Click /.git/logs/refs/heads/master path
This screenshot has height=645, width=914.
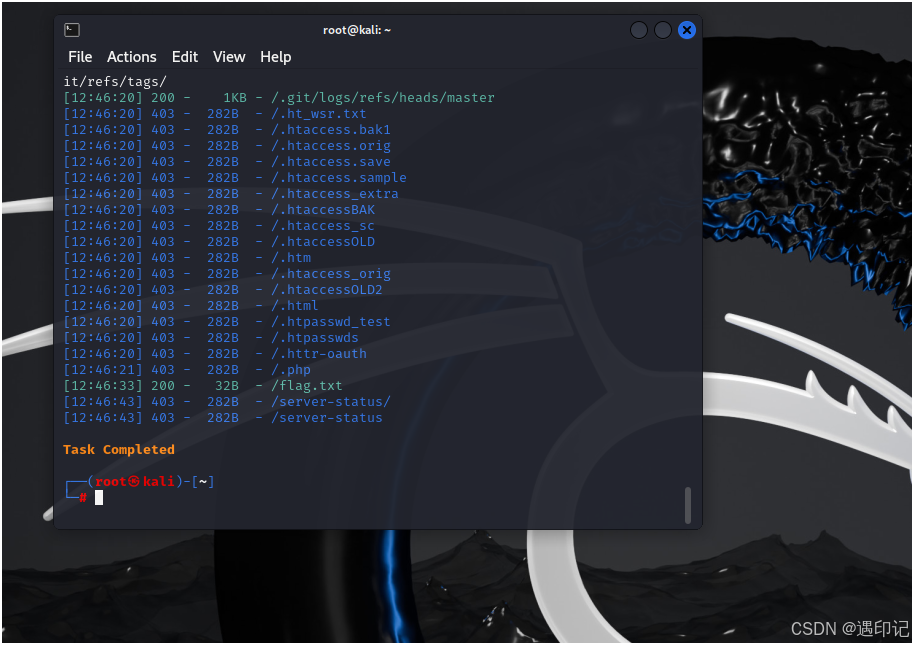click(x=383, y=98)
